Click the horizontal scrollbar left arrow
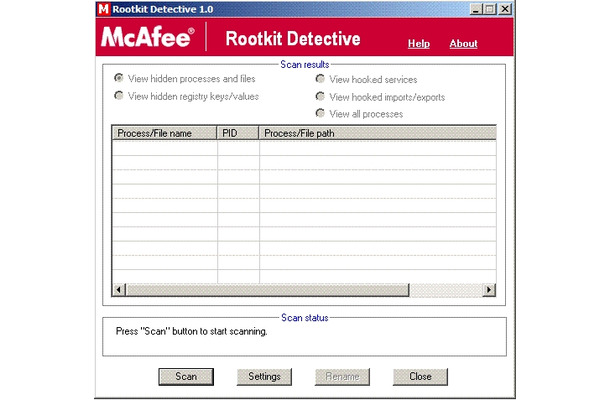 (x=119, y=290)
